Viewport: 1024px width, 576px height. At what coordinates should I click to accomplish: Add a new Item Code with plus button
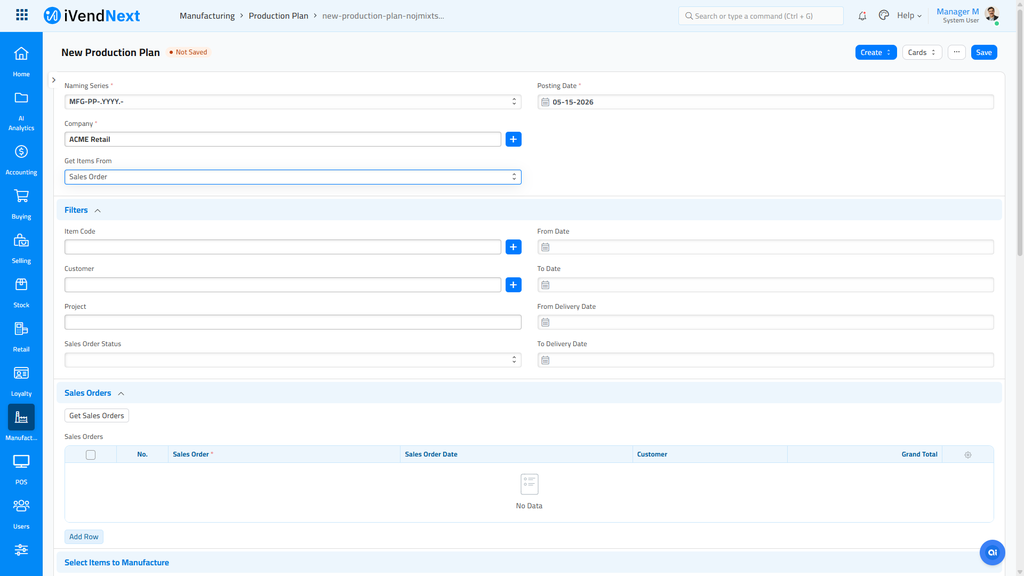point(513,247)
